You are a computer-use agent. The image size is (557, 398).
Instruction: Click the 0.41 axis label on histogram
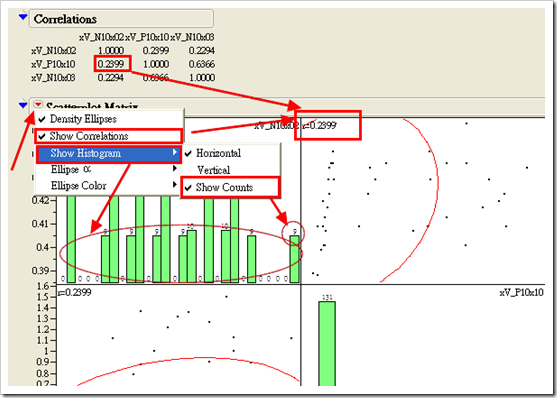click(x=40, y=224)
